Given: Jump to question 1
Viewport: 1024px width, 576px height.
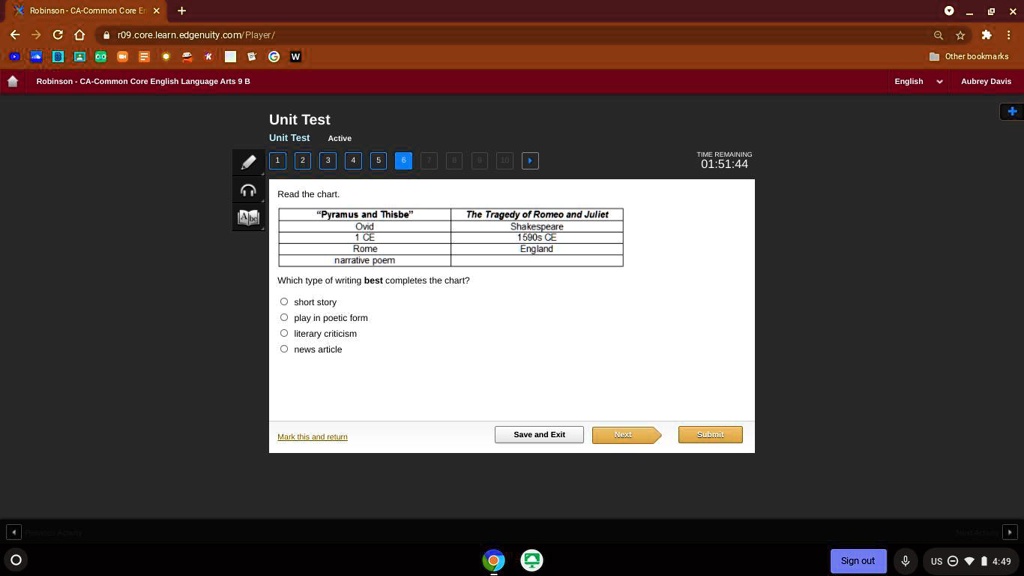Looking at the screenshot, I should coord(278,161).
